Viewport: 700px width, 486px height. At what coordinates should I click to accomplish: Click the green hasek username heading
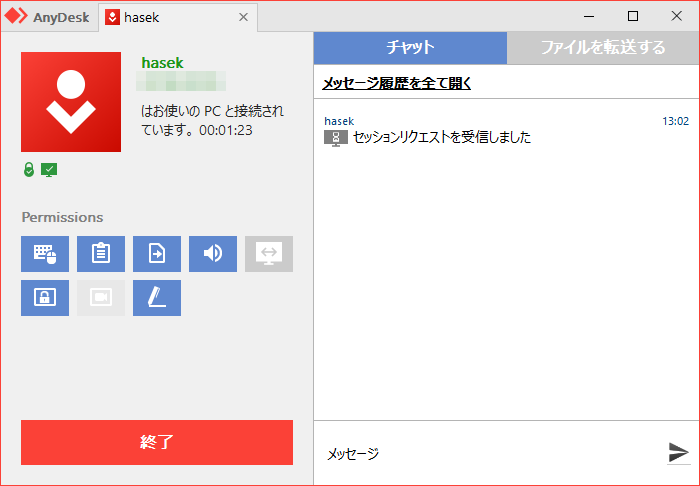[x=162, y=63]
